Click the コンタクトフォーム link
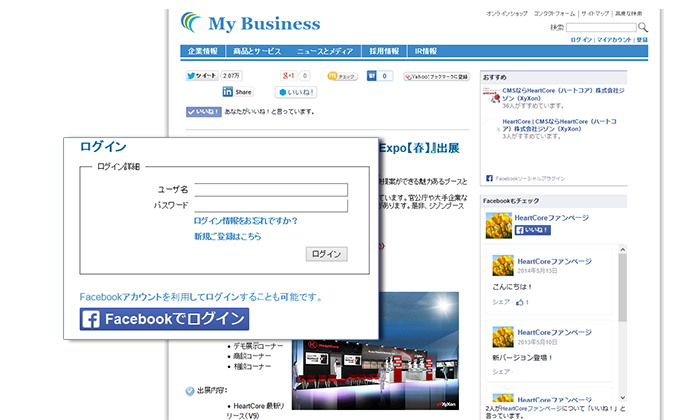Screen dimensions: 700x420 click(x=554, y=14)
